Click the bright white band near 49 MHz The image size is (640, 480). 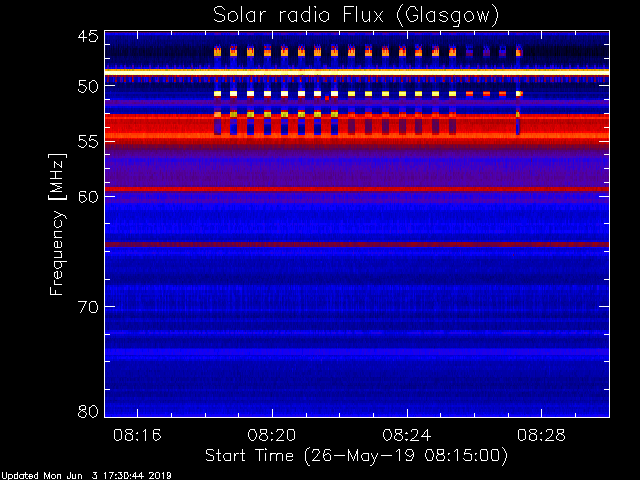[x=357, y=72]
